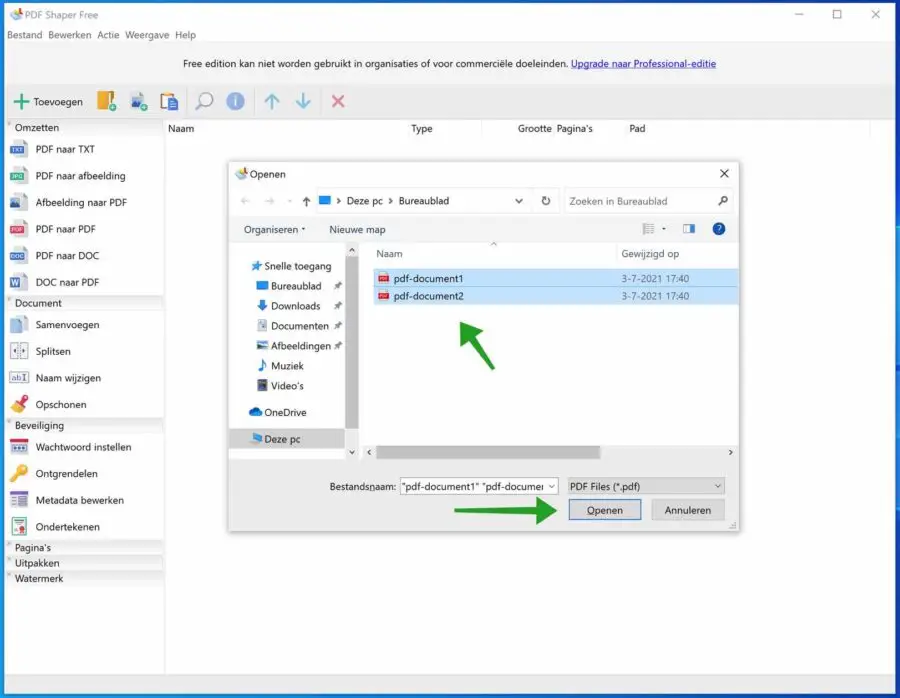Click the move up arrow icon
This screenshot has height=698, width=900.
pos(272,102)
